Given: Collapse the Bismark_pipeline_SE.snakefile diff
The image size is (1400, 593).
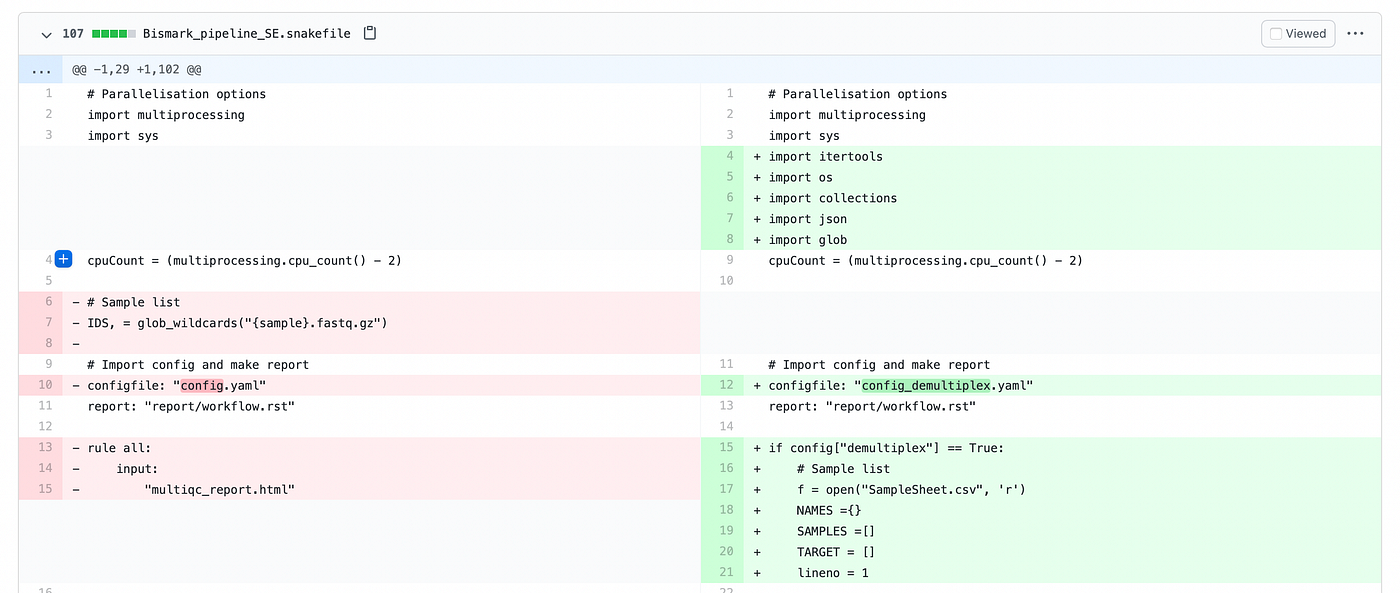Looking at the screenshot, I should [46, 34].
